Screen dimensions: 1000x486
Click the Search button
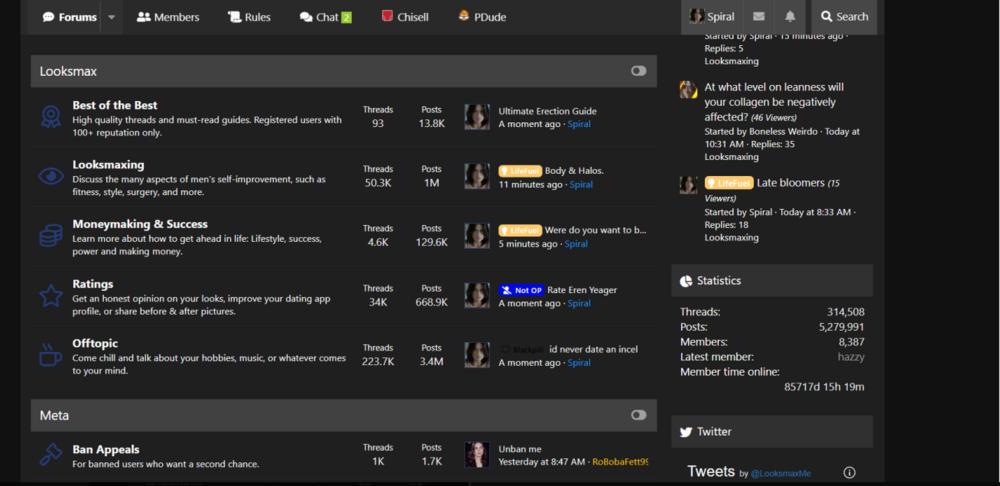coord(844,17)
